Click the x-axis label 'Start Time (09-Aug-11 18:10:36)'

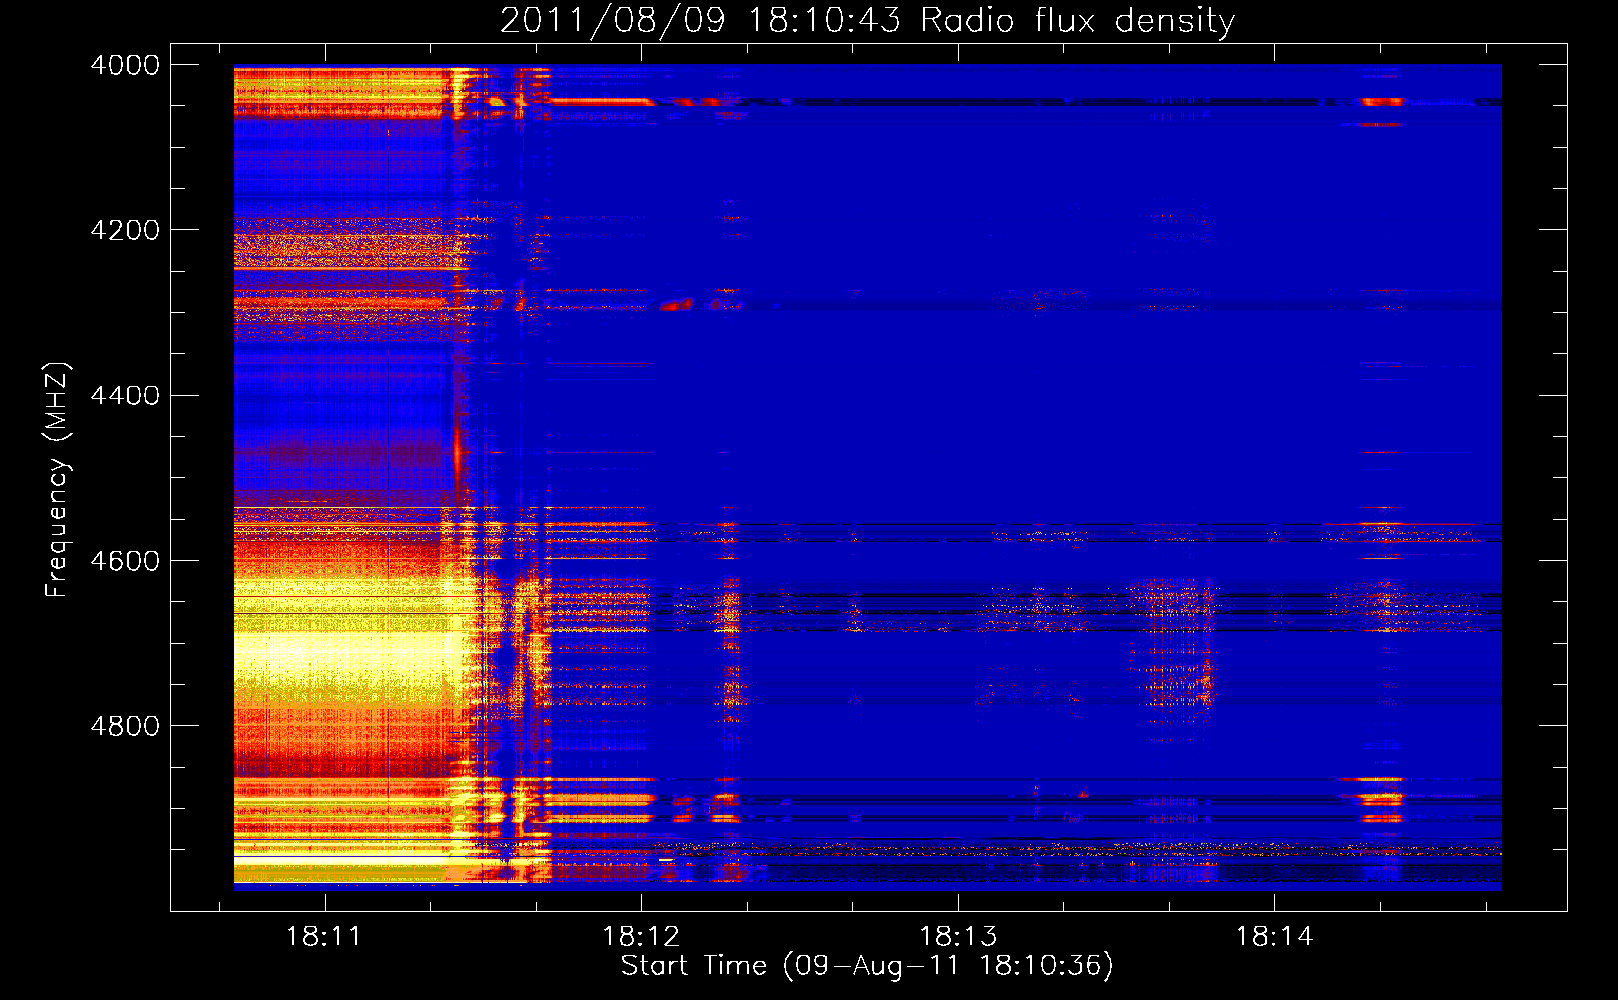(867, 966)
